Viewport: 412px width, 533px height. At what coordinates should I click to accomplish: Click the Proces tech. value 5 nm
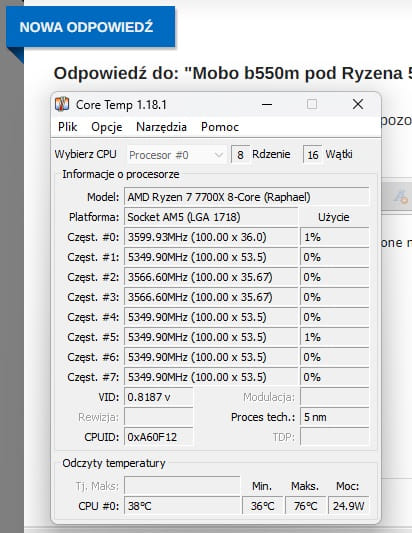click(334, 417)
